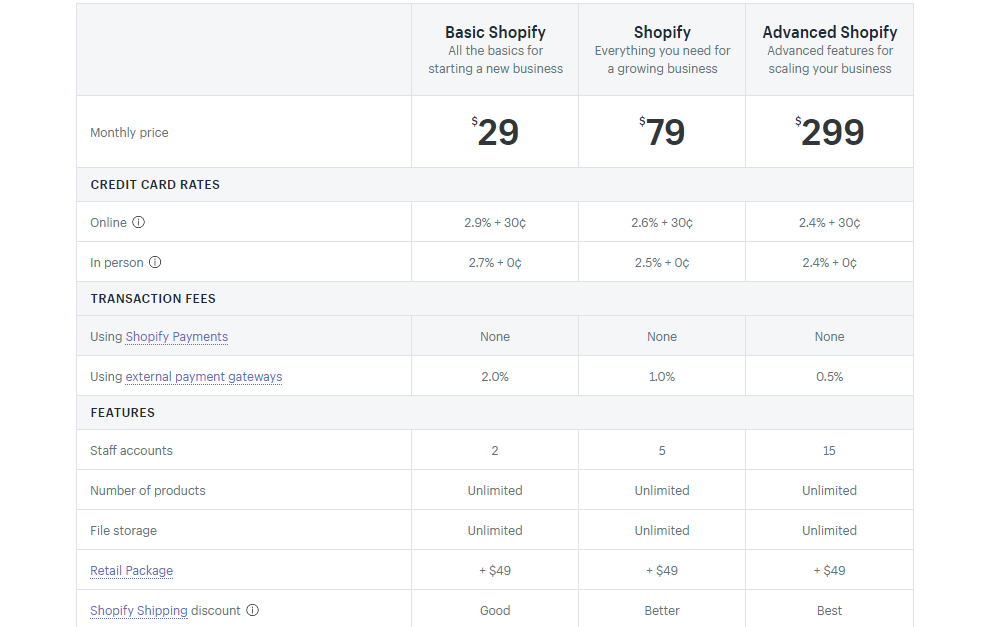The height and width of the screenshot is (627, 1000).
Task: Click the staff accounts value 2
Action: (x=495, y=451)
